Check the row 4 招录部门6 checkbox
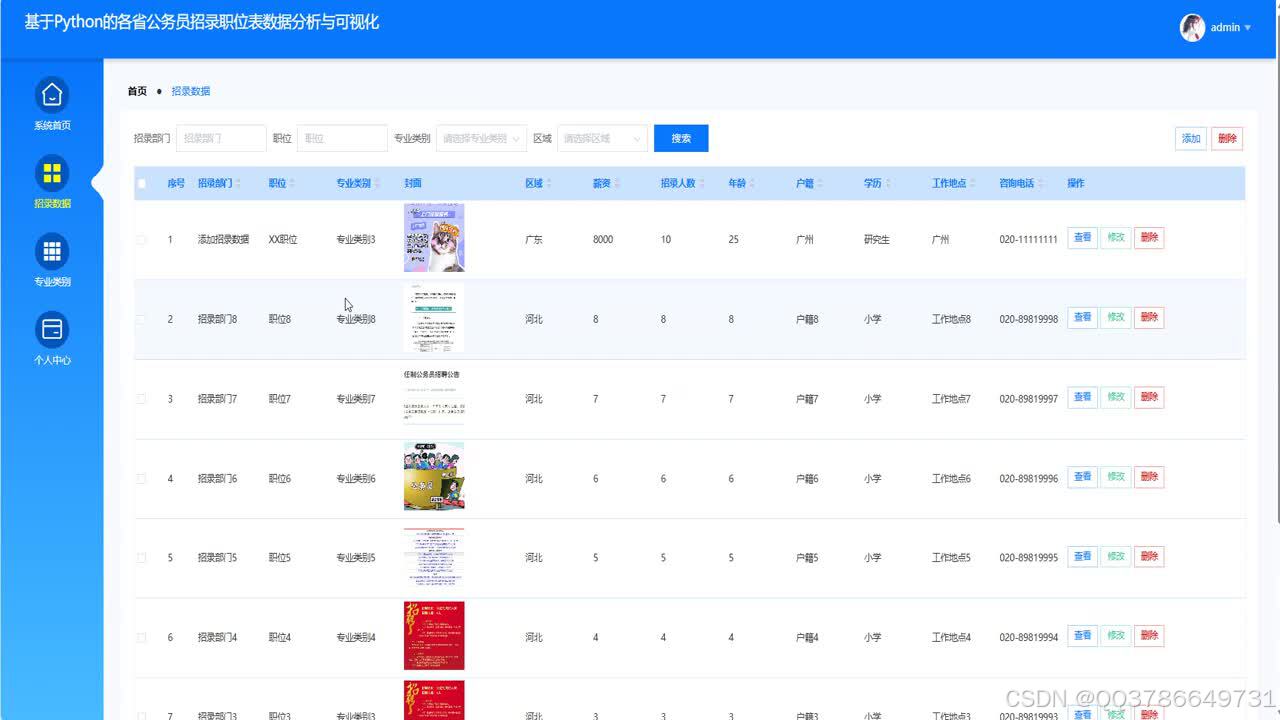1280x720 pixels. point(141,479)
